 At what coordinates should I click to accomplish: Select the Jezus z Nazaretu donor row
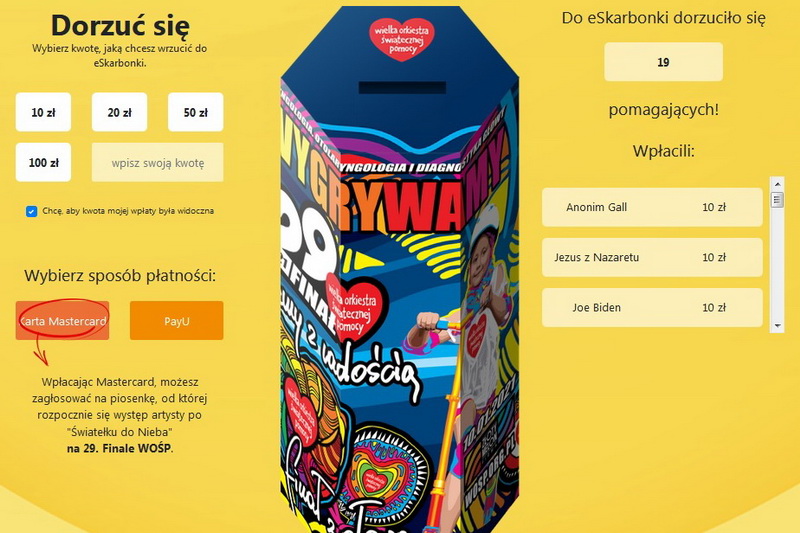pyautogui.click(x=652, y=257)
